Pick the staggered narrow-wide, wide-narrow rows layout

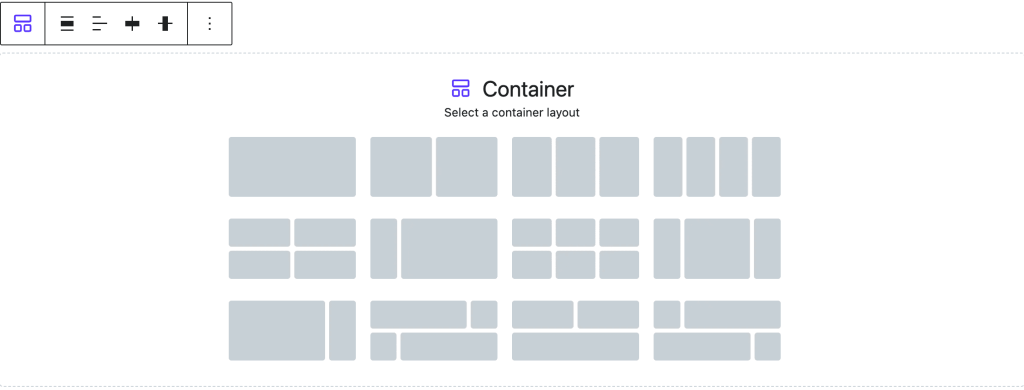pos(717,331)
